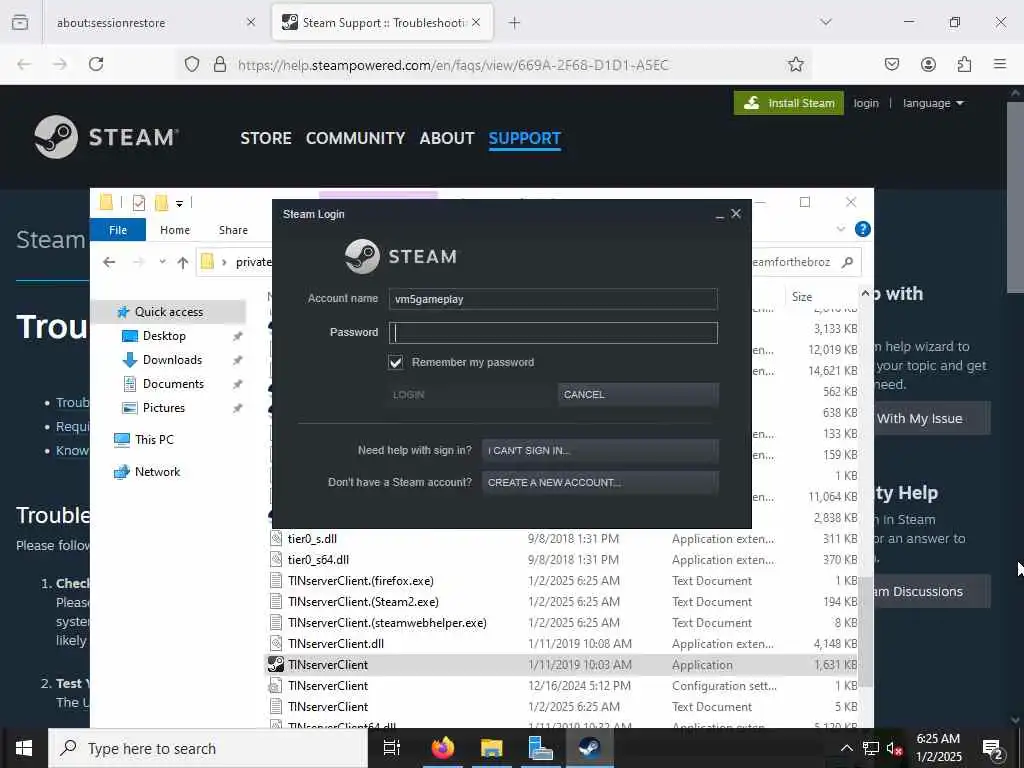The width and height of the screenshot is (1024, 768).
Task: Open SUPPORT on Steam navigation
Action: coord(524,138)
